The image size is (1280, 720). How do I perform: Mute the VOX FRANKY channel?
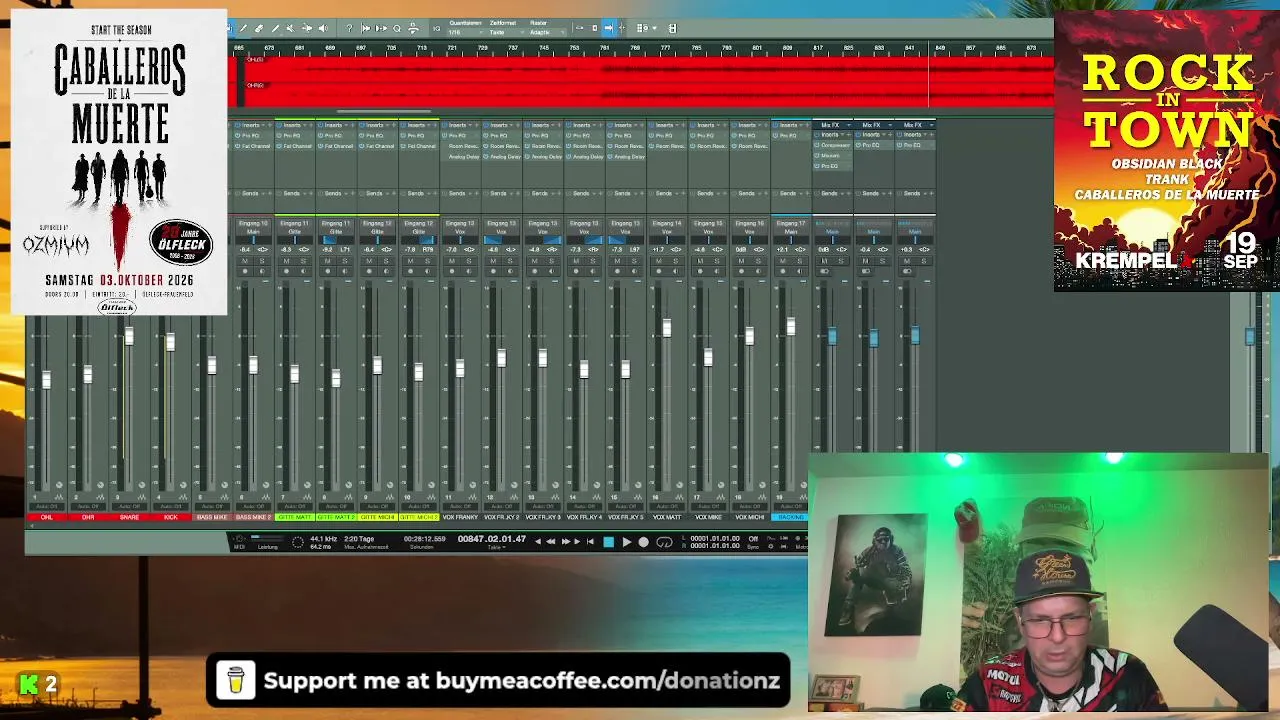(451, 261)
